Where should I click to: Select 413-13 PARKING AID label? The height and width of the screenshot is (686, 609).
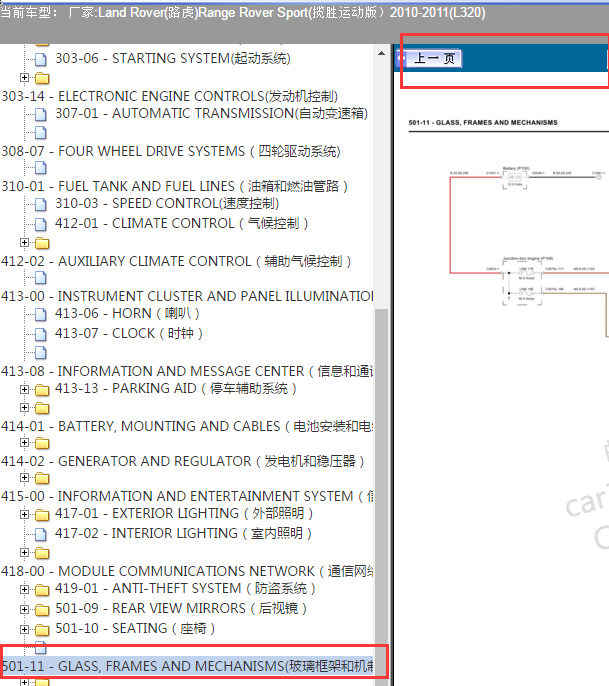(176, 388)
